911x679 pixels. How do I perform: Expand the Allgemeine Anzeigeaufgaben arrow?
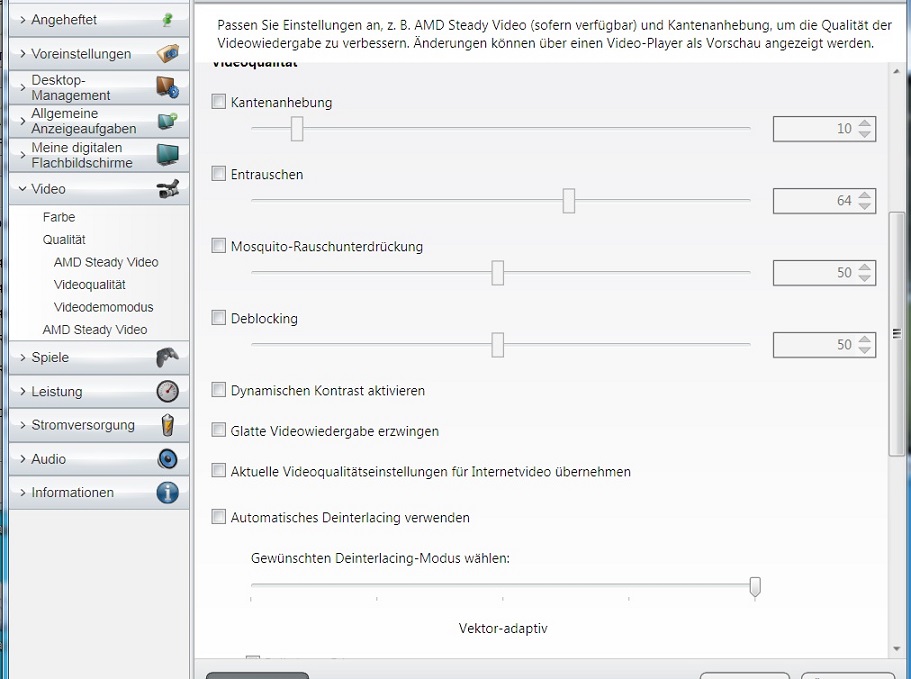click(x=23, y=121)
